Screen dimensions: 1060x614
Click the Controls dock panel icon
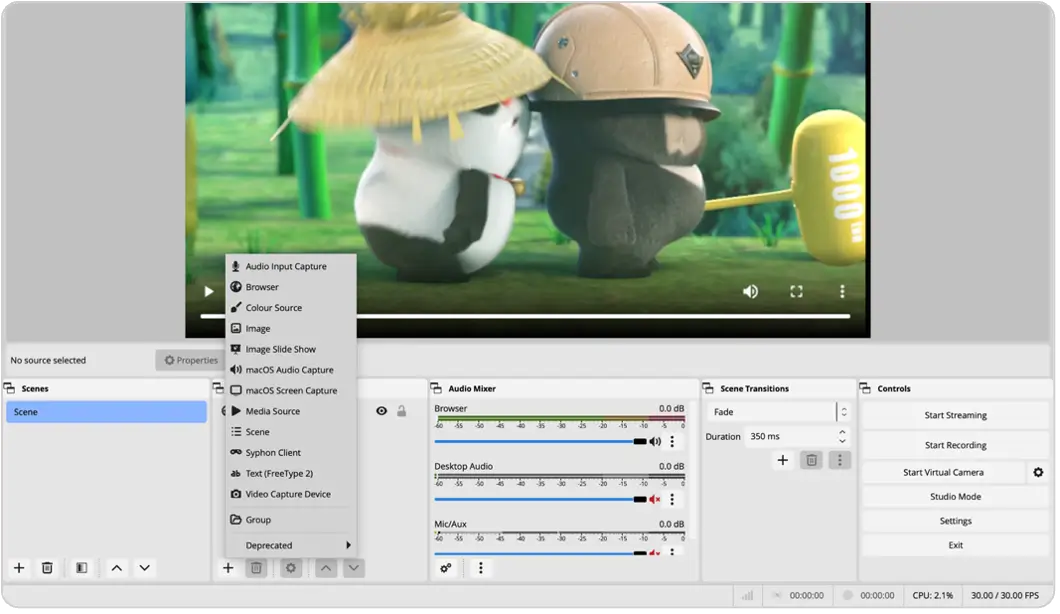pos(866,389)
